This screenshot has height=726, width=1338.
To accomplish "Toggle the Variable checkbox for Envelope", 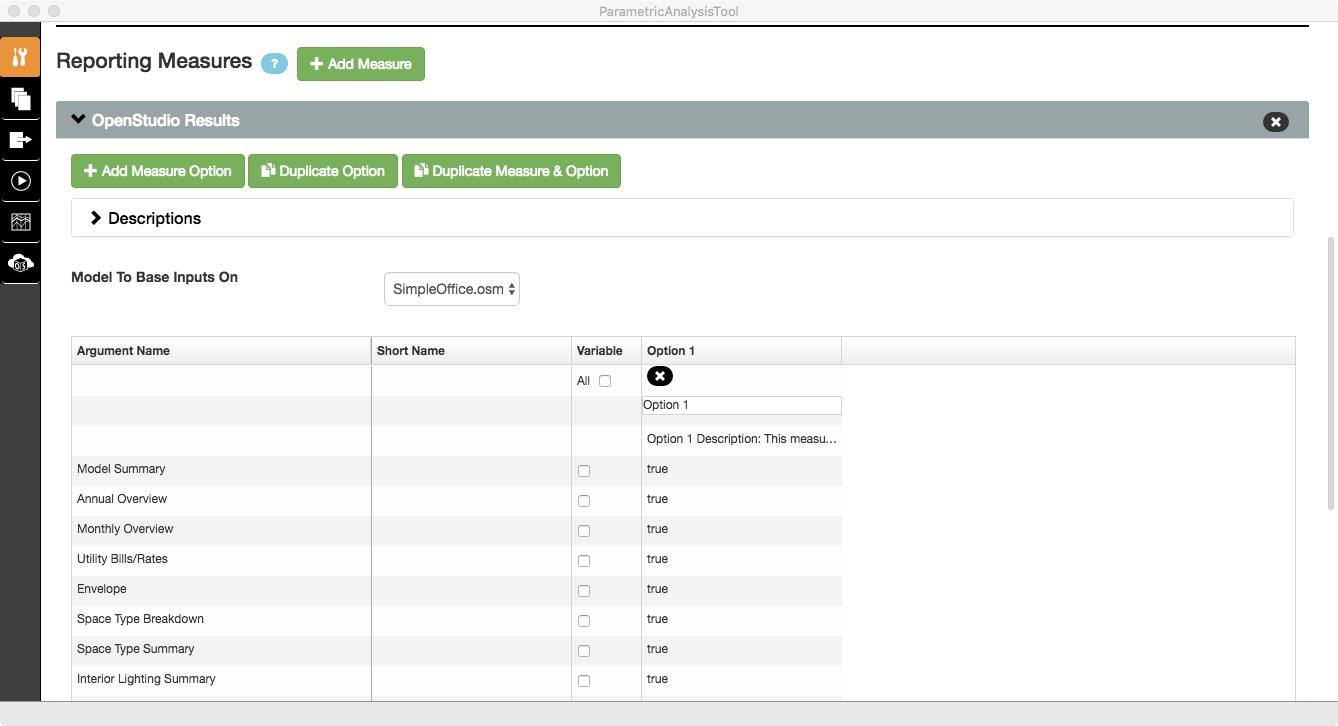I will pos(584,590).
